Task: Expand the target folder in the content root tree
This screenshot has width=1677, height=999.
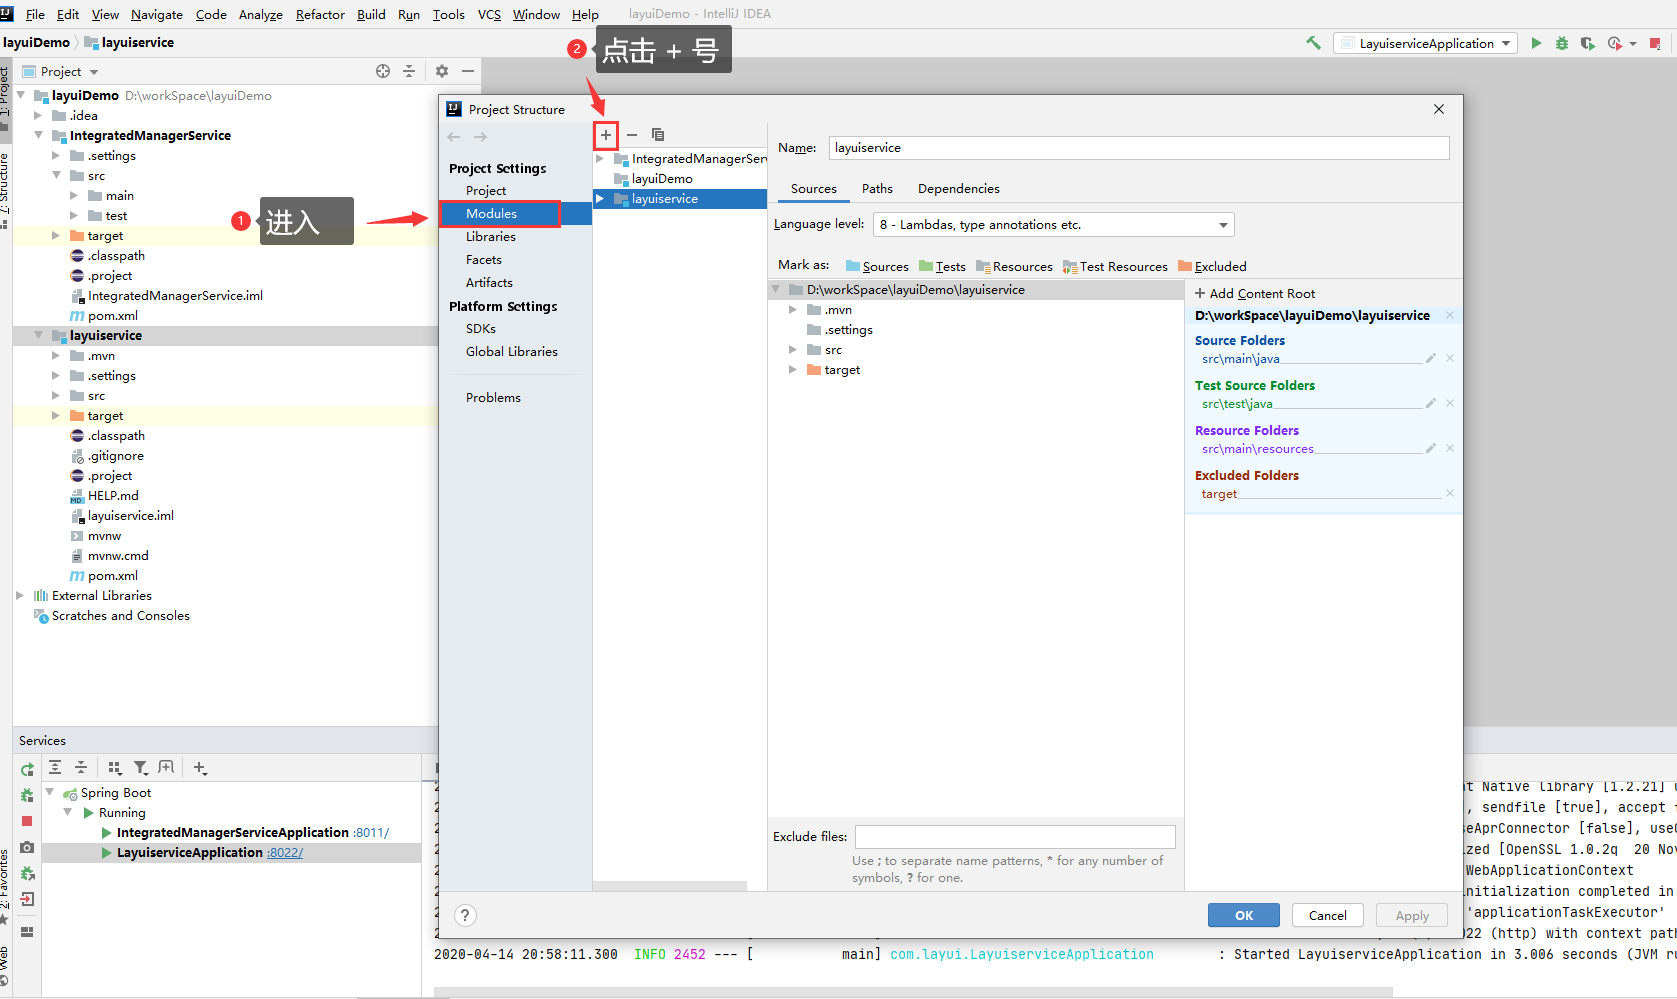Action: [x=793, y=369]
